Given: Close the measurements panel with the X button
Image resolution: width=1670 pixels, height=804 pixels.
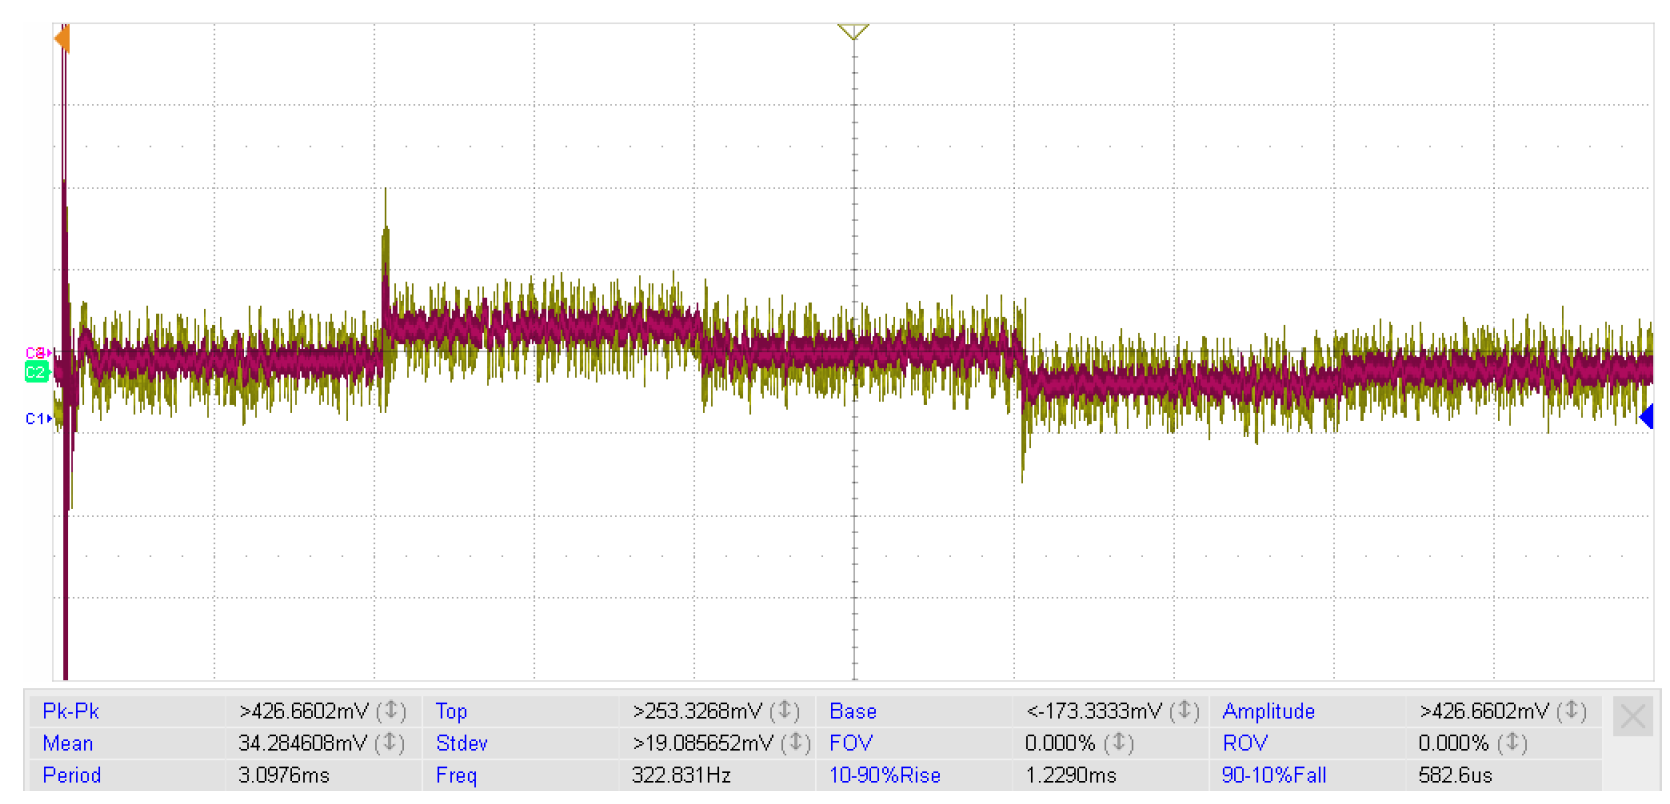Looking at the screenshot, I should [x=1632, y=716].
